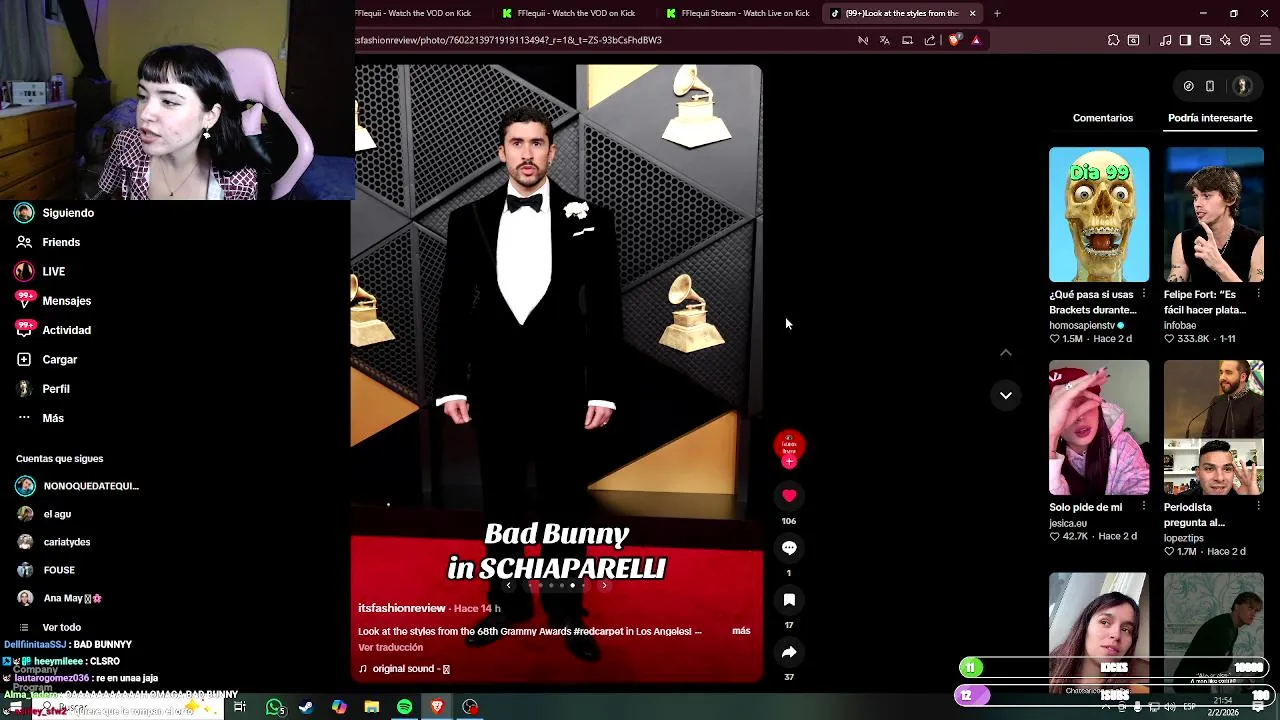
Task: Open infobae creator profile
Action: [1180, 326]
